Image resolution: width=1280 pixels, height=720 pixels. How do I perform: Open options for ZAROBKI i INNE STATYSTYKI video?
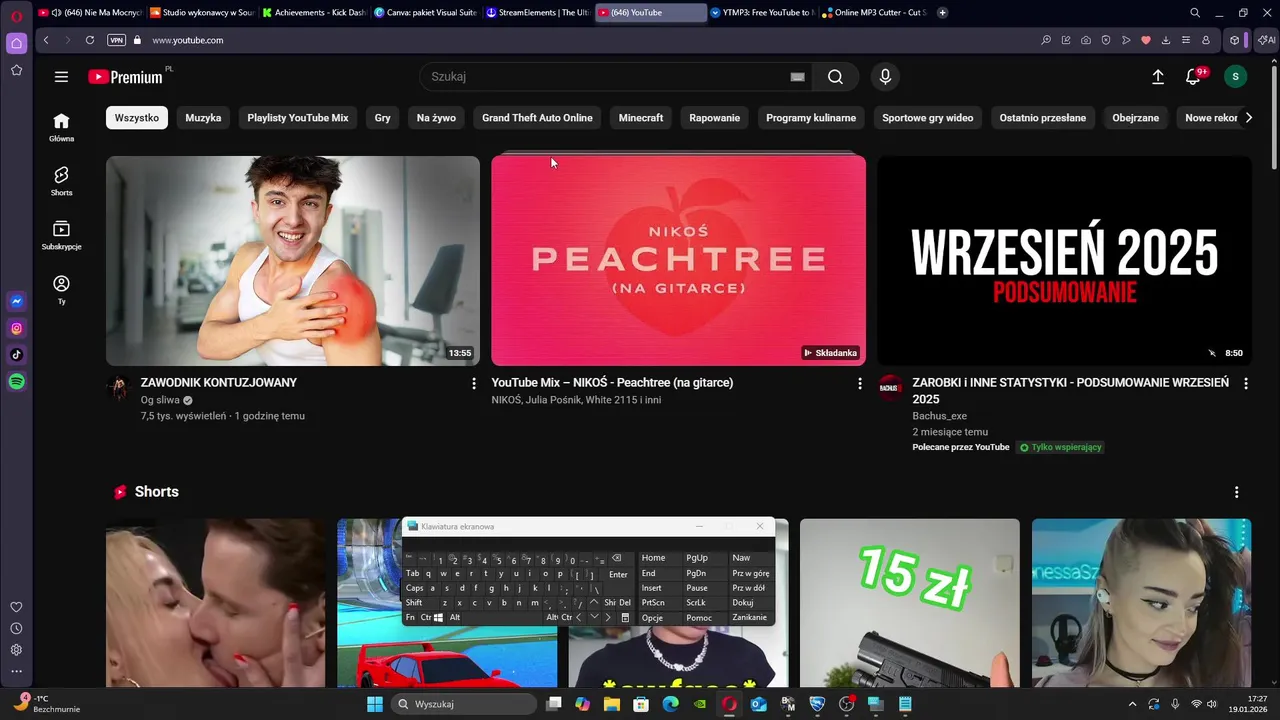coord(1245,383)
